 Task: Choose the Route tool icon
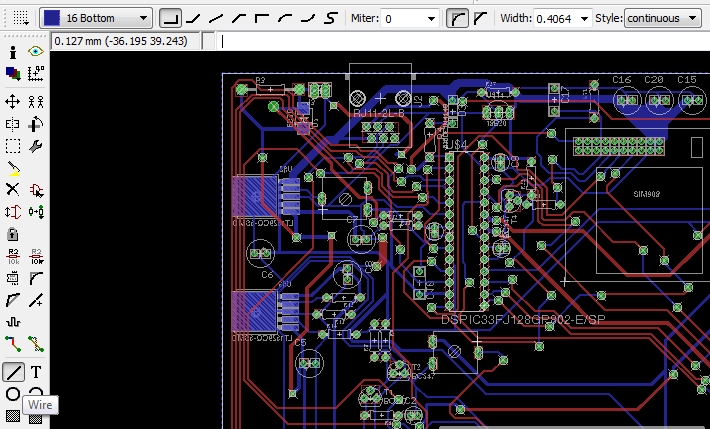pyautogui.click(x=13, y=344)
